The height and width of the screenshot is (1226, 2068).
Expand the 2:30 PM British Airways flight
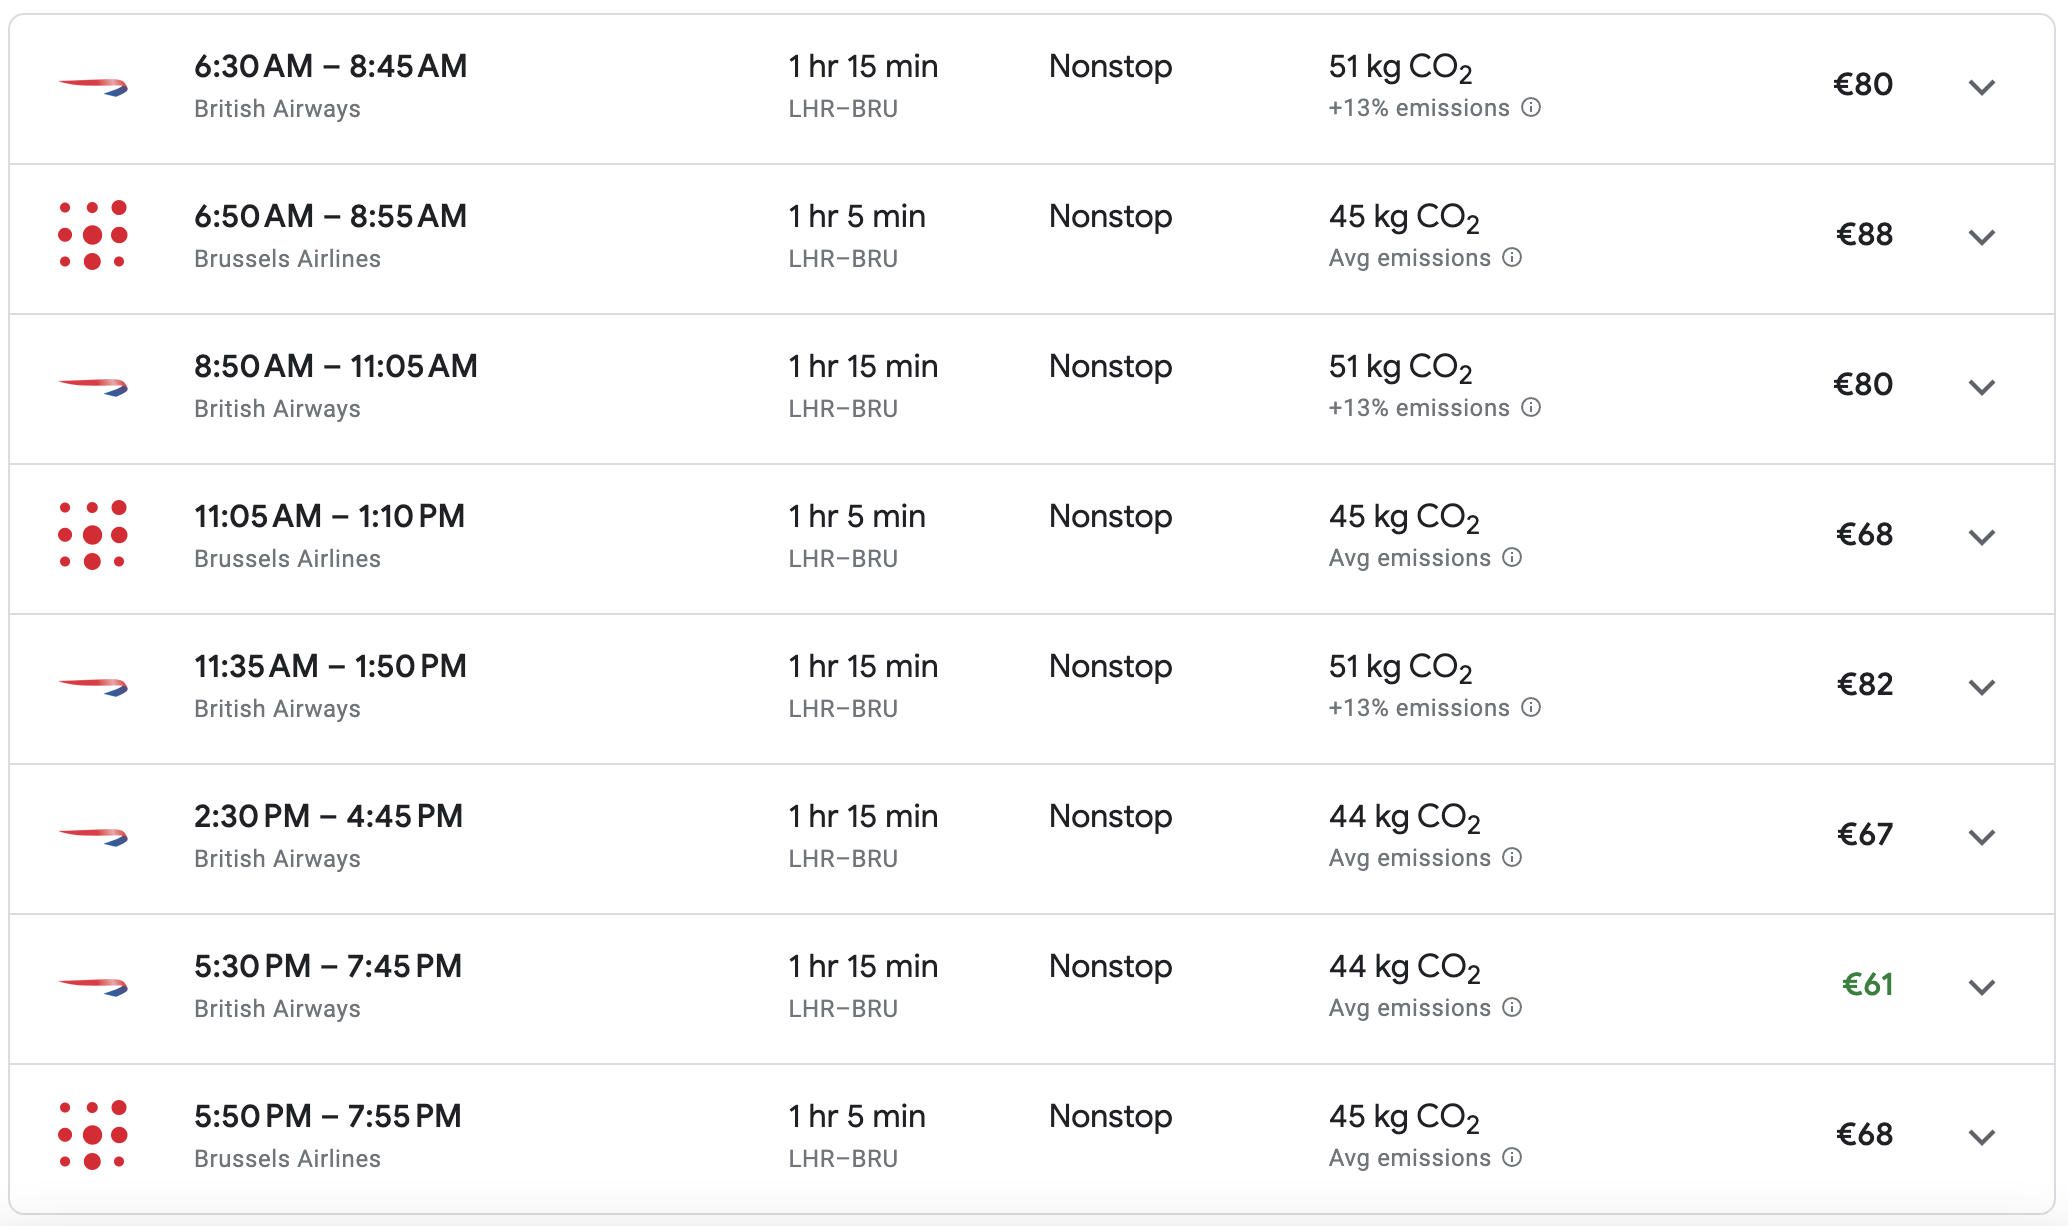coord(1981,837)
